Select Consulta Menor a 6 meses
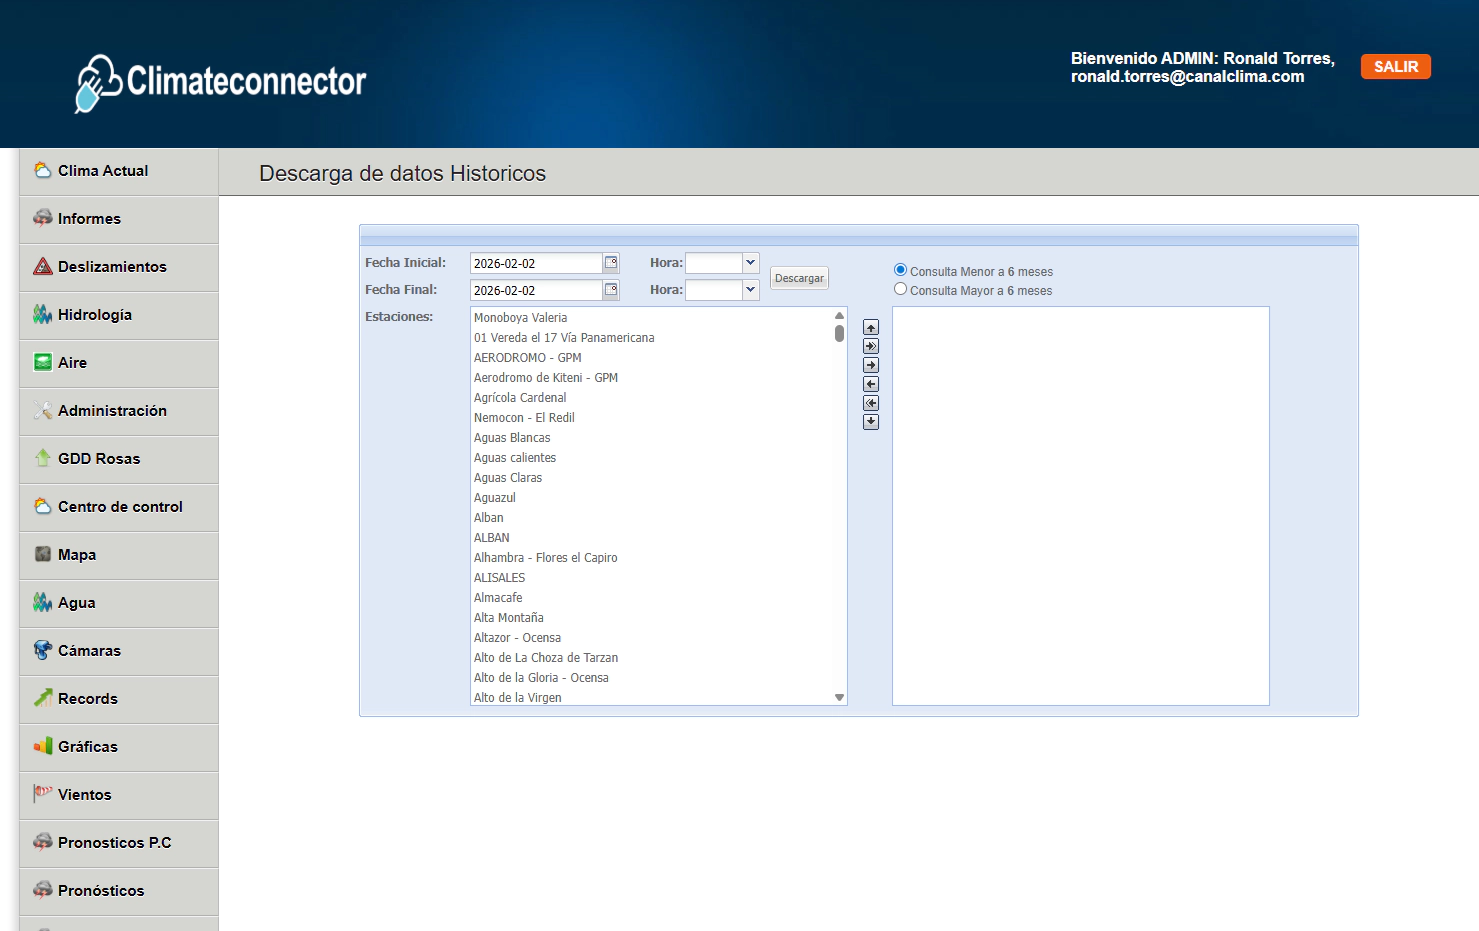This screenshot has height=931, width=1479. pyautogui.click(x=900, y=270)
